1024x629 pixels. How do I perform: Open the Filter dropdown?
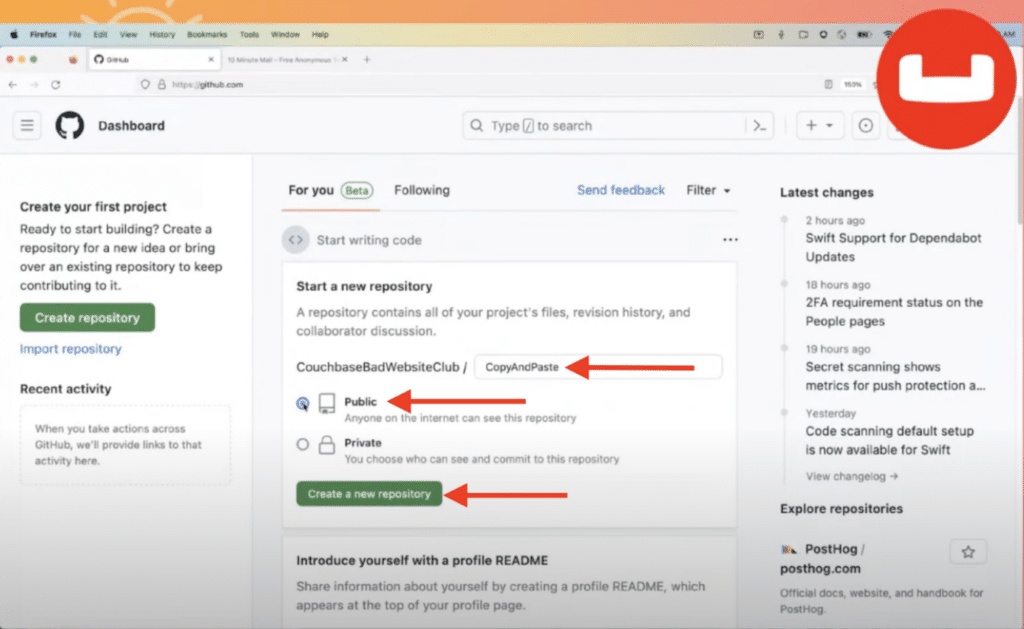pyautogui.click(x=708, y=190)
